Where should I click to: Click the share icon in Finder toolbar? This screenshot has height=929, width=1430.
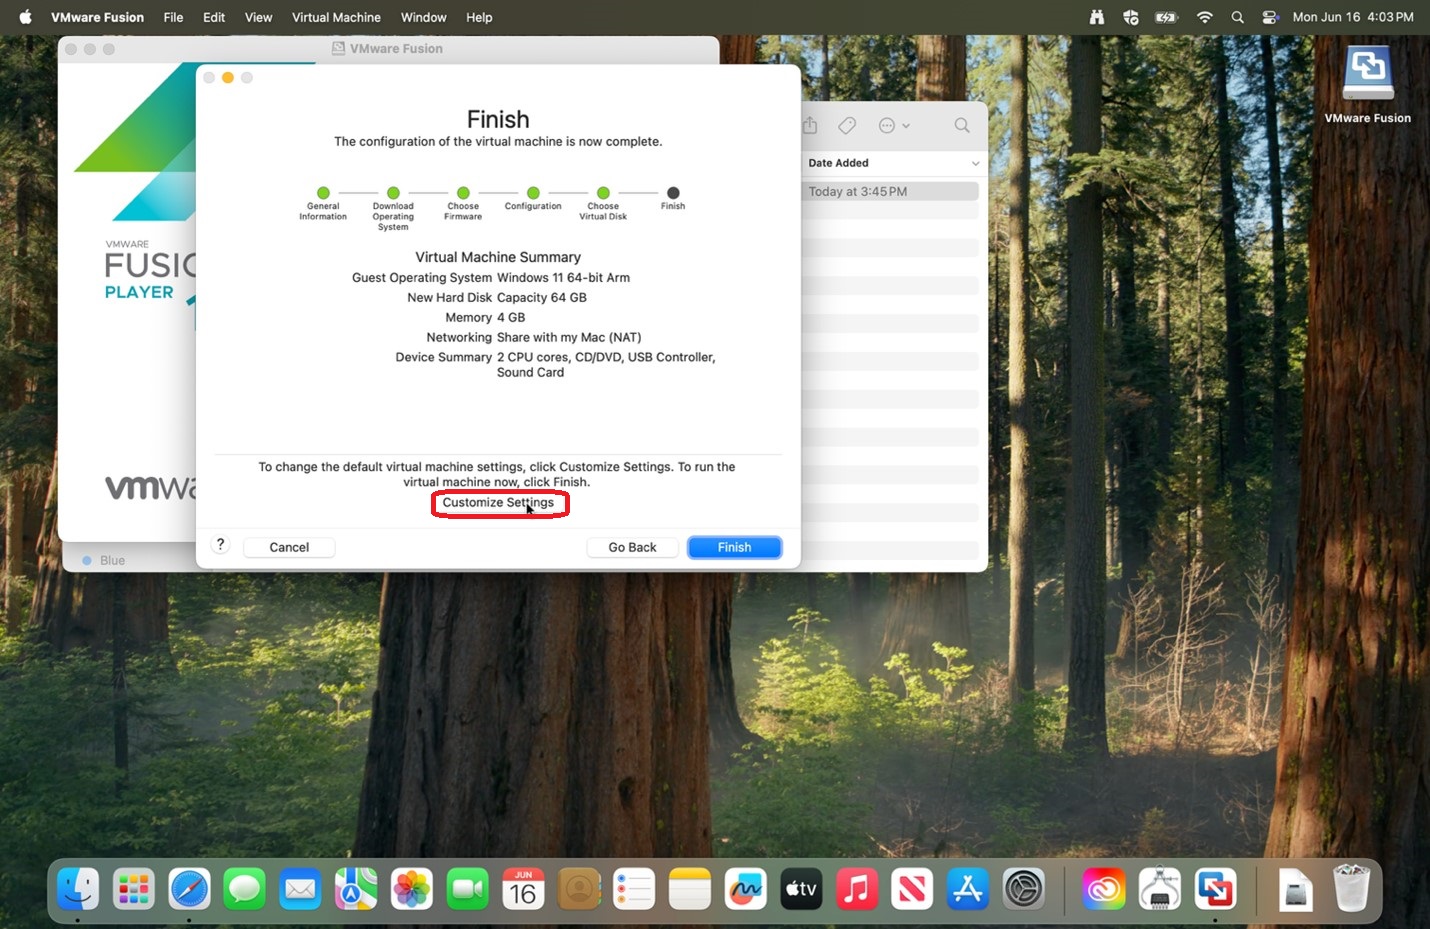pyautogui.click(x=810, y=125)
